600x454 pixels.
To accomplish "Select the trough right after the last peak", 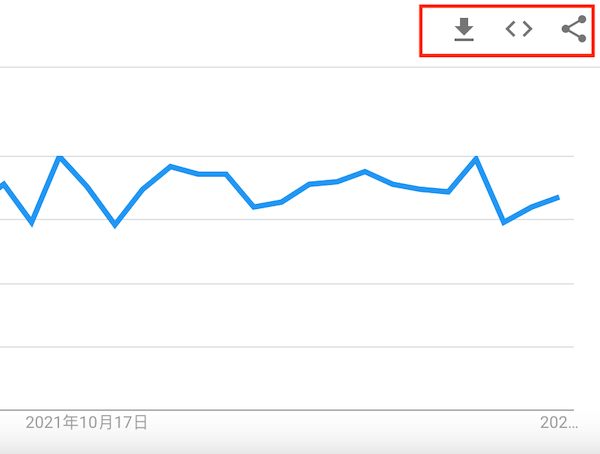I will [x=504, y=222].
